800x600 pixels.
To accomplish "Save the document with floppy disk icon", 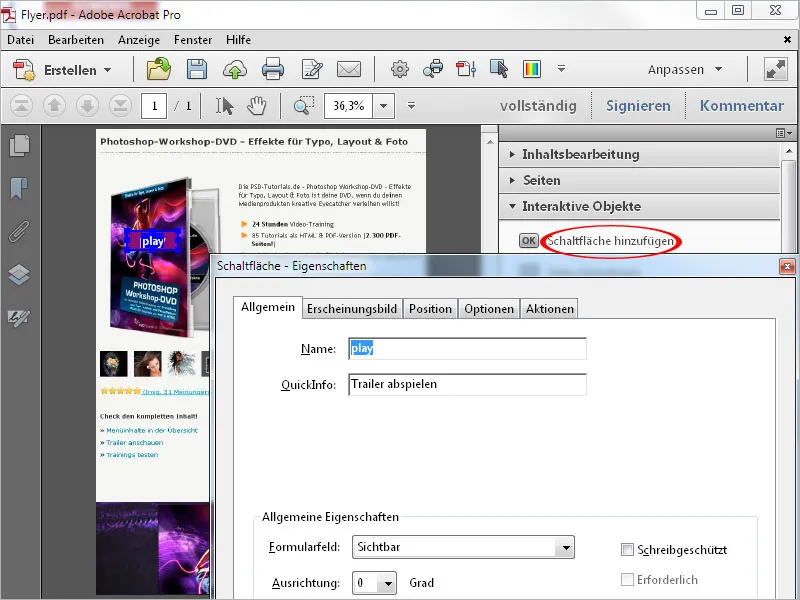I will [196, 69].
